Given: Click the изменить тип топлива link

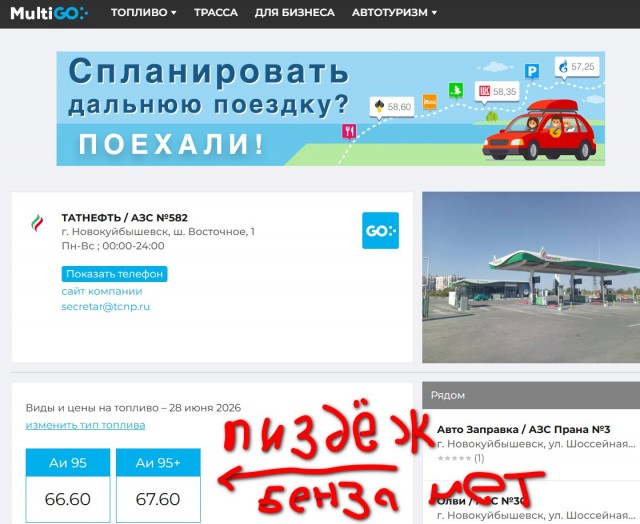Looking at the screenshot, I should point(85,425).
